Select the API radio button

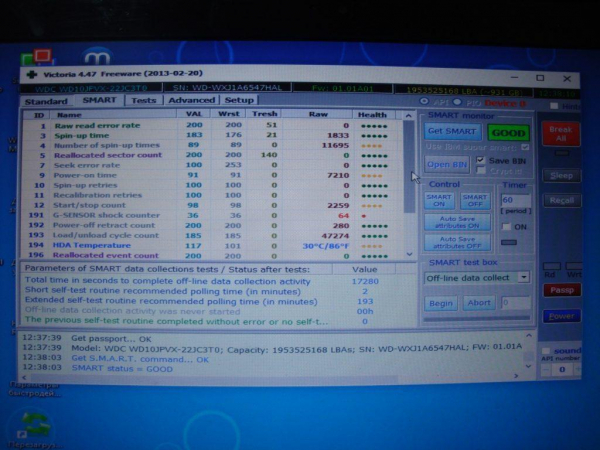[424, 101]
